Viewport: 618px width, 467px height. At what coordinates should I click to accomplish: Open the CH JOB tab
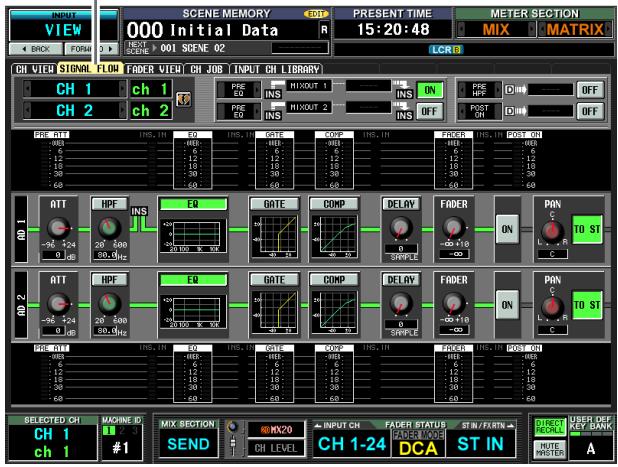(x=207, y=69)
